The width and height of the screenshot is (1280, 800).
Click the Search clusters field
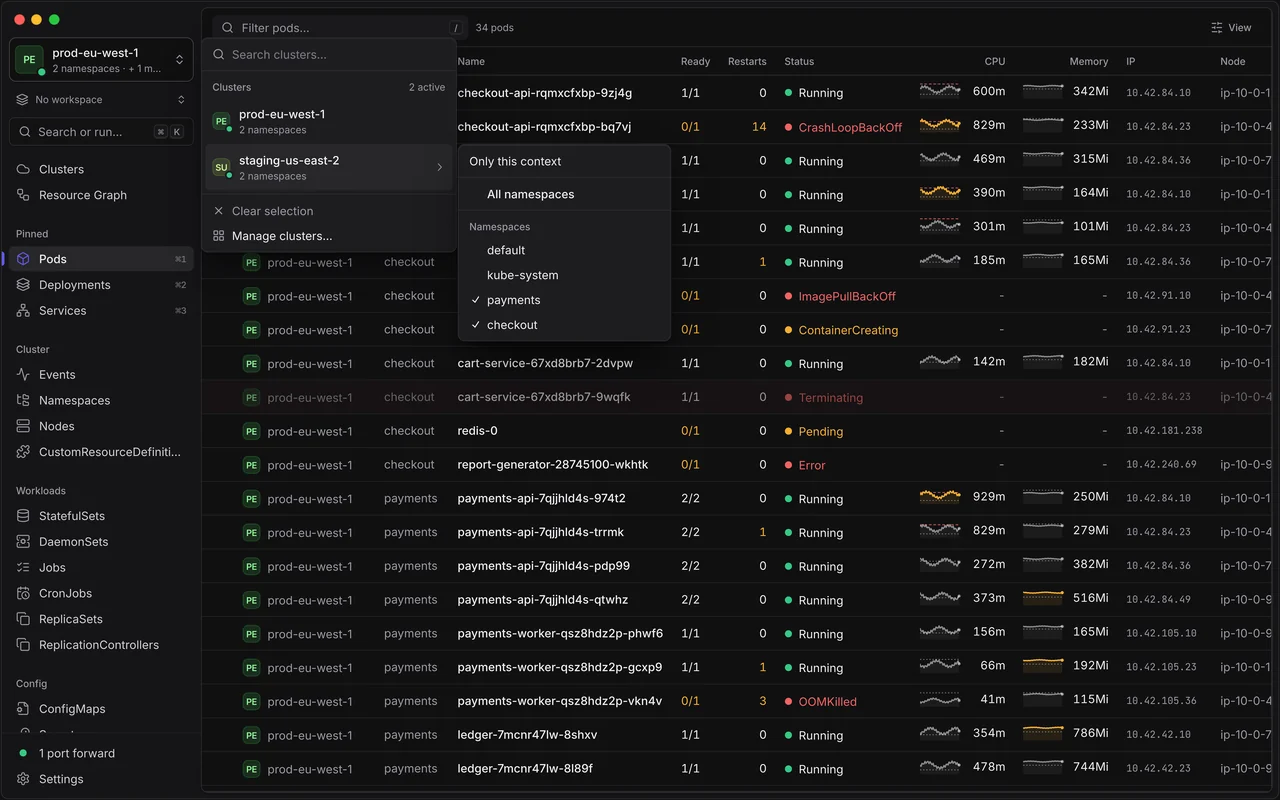(329, 55)
